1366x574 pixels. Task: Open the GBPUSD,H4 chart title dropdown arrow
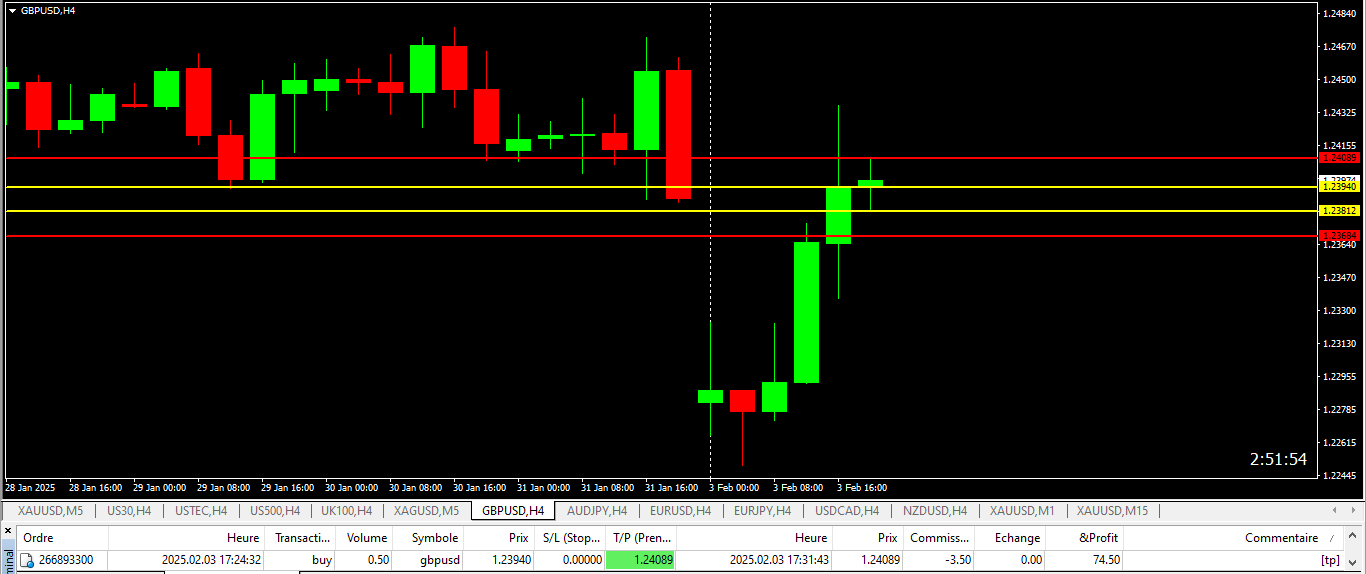12,10
